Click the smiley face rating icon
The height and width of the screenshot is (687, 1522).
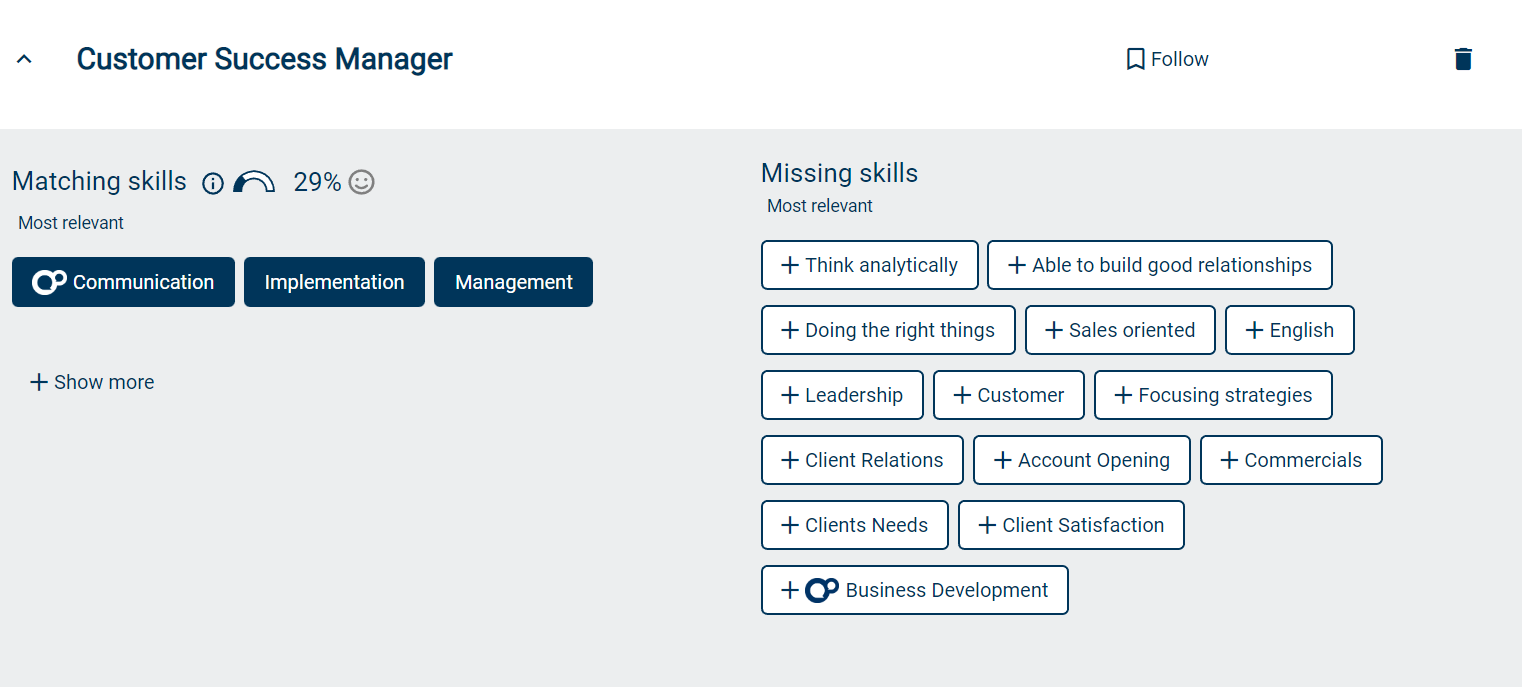click(362, 182)
